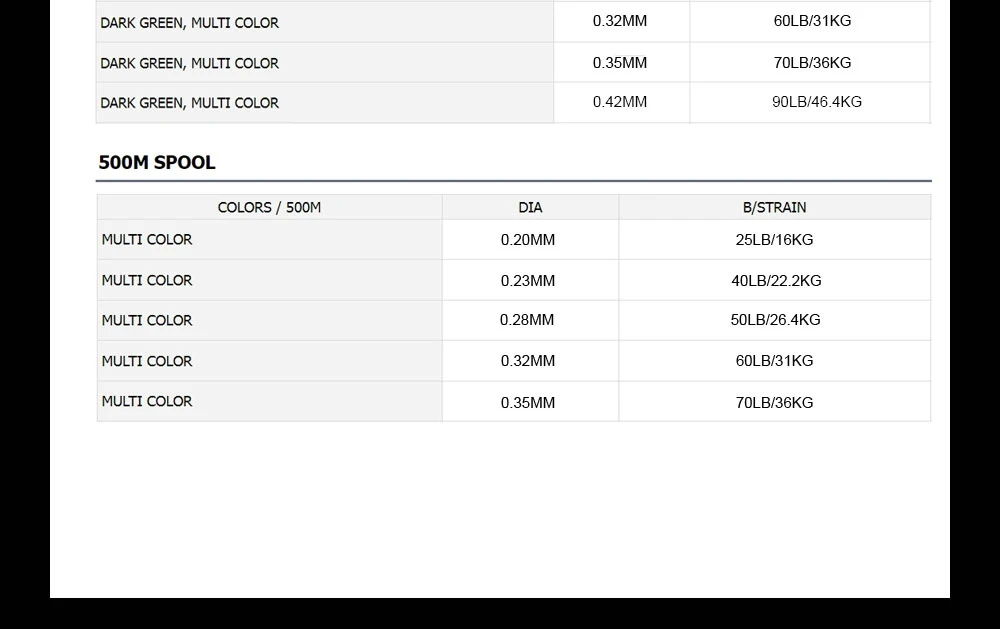Select 0.35MM in the 500M spool table
Screen dimensions: 1000x629
click(528, 402)
